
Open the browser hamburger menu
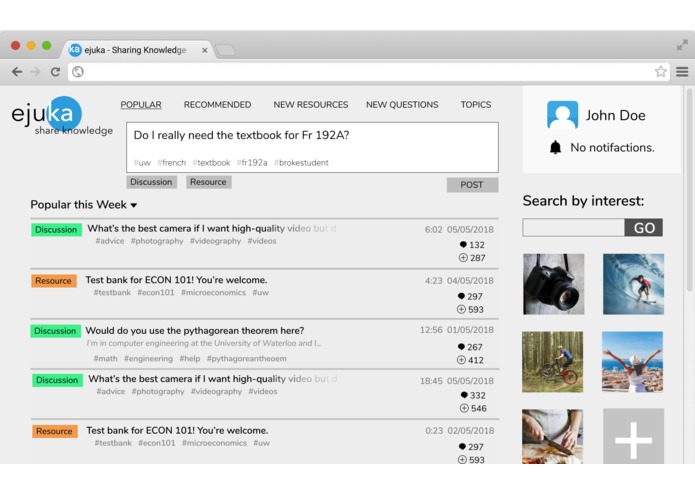[x=682, y=72]
